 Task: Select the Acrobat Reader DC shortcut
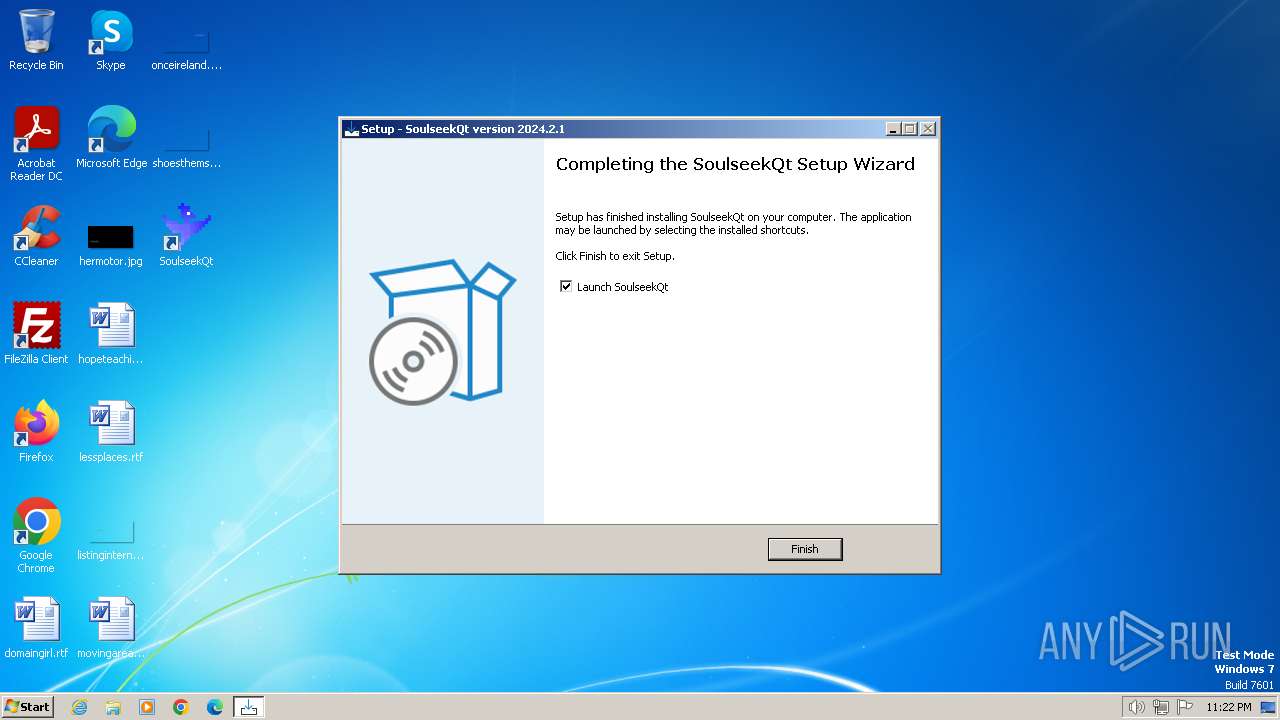[x=36, y=145]
